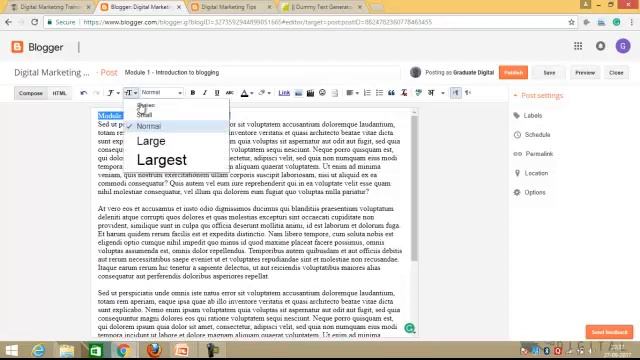This screenshot has width=640, height=360.
Task: Switch to Compose mode
Action: click(31, 93)
